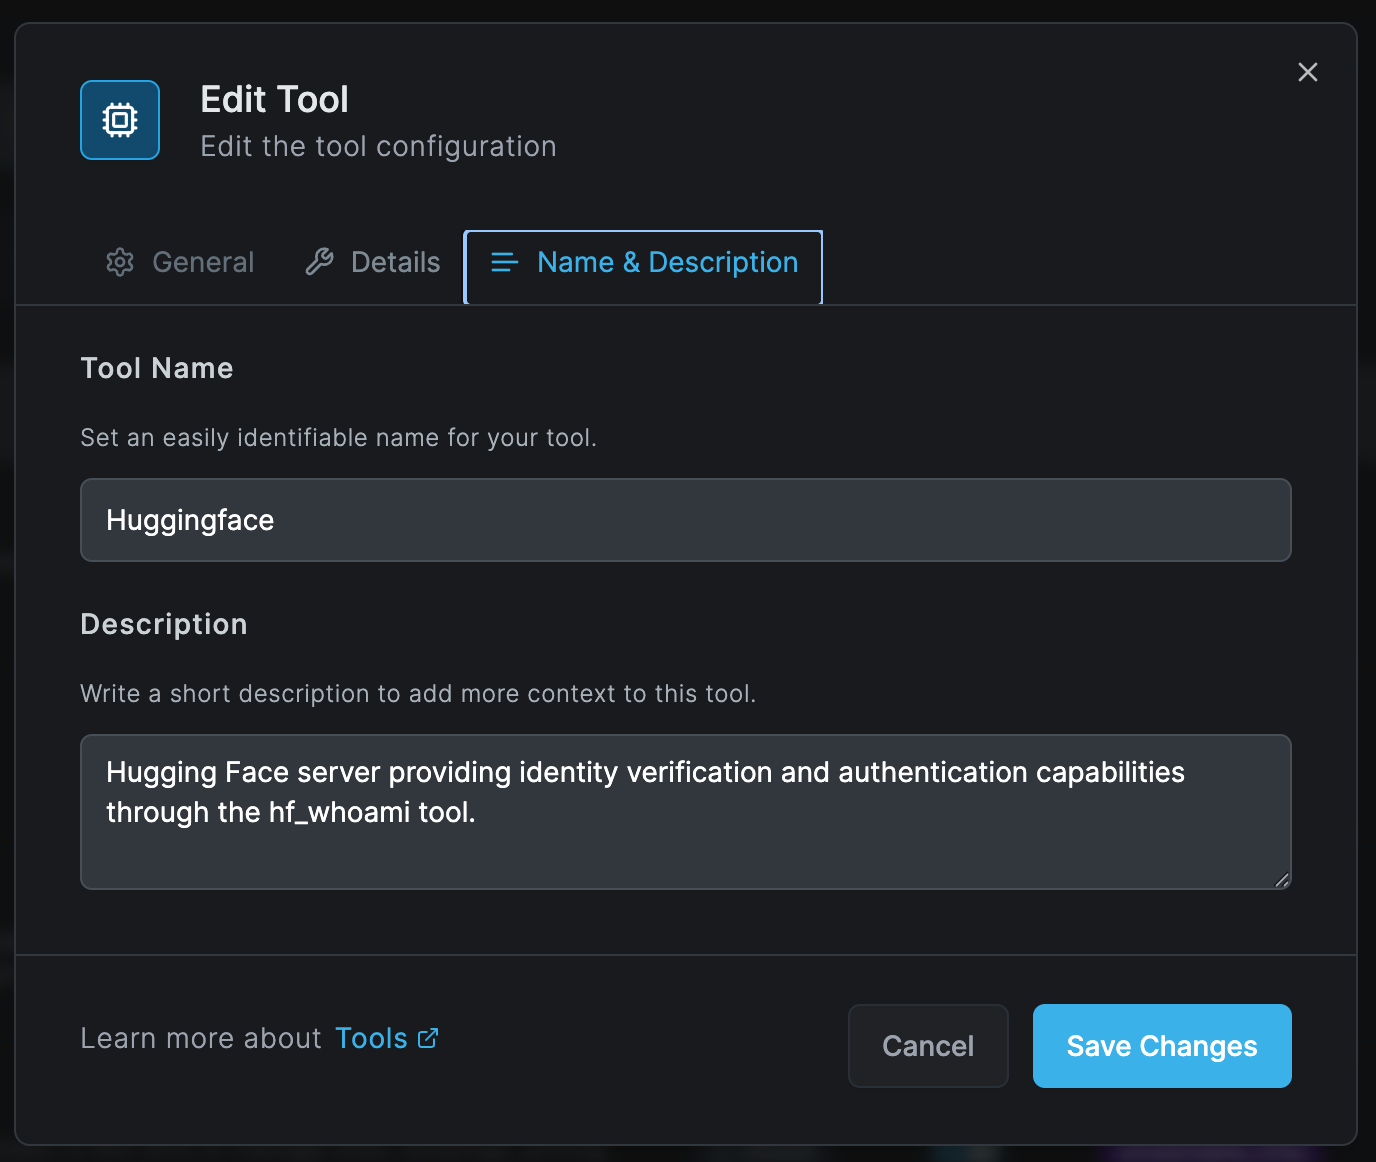Click Cancel to discard edits
This screenshot has width=1376, height=1162.
[927, 1046]
